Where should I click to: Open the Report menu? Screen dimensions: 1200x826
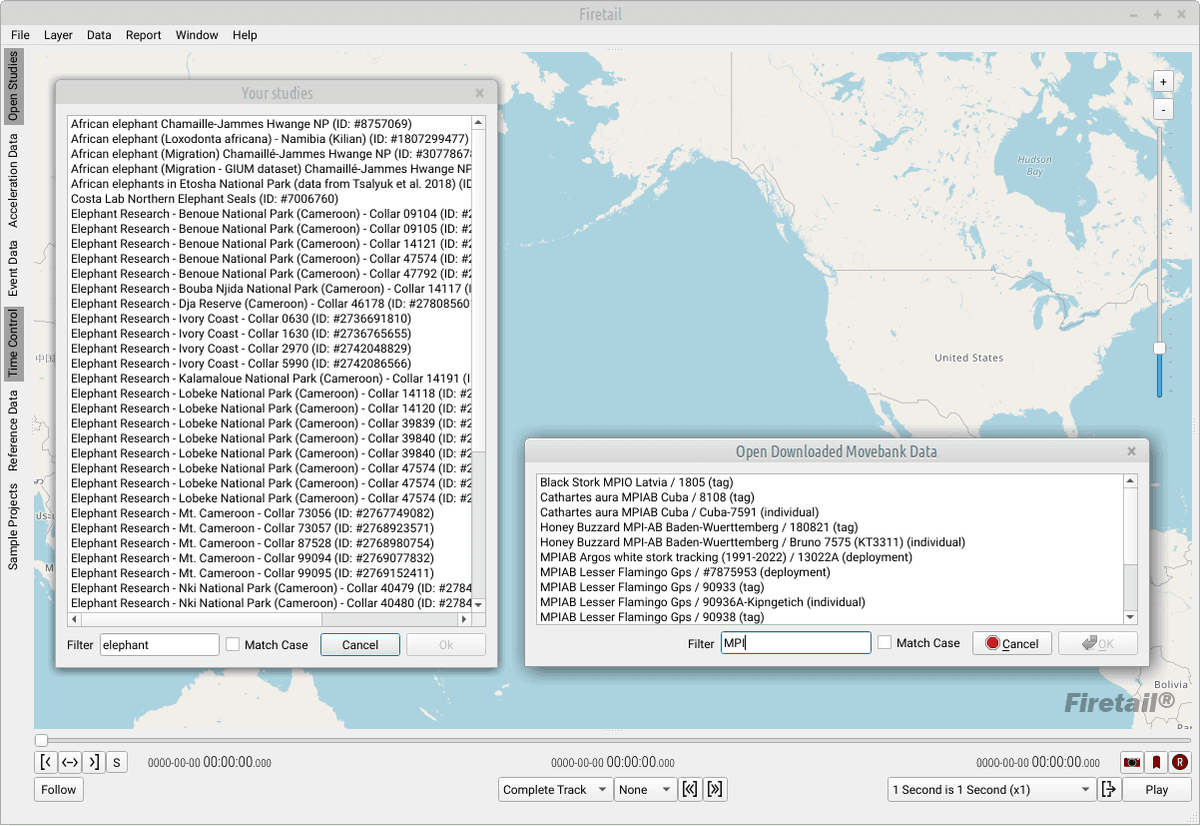click(x=143, y=35)
